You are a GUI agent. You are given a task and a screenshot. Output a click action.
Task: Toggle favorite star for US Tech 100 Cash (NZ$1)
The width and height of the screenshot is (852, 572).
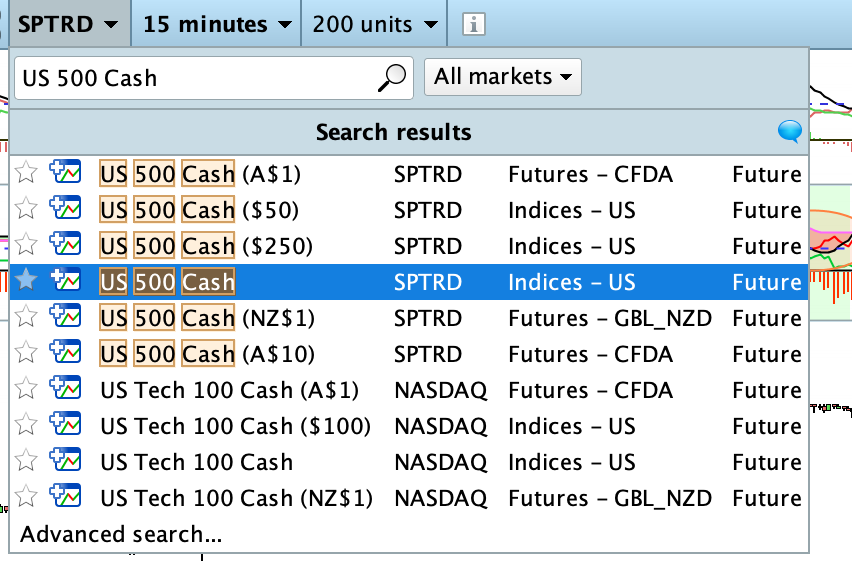coord(27,498)
